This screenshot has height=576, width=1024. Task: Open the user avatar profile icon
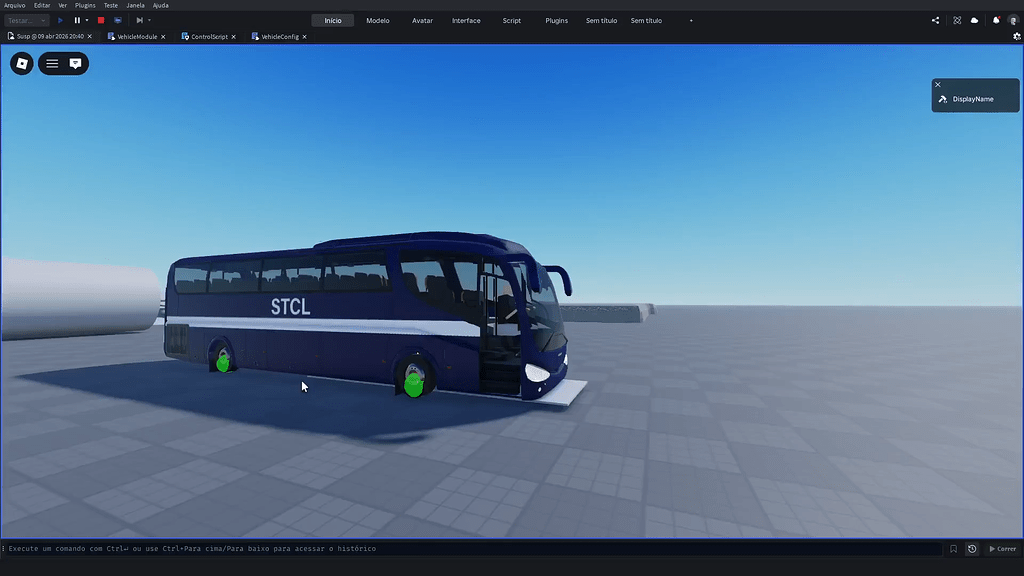coord(1013,20)
